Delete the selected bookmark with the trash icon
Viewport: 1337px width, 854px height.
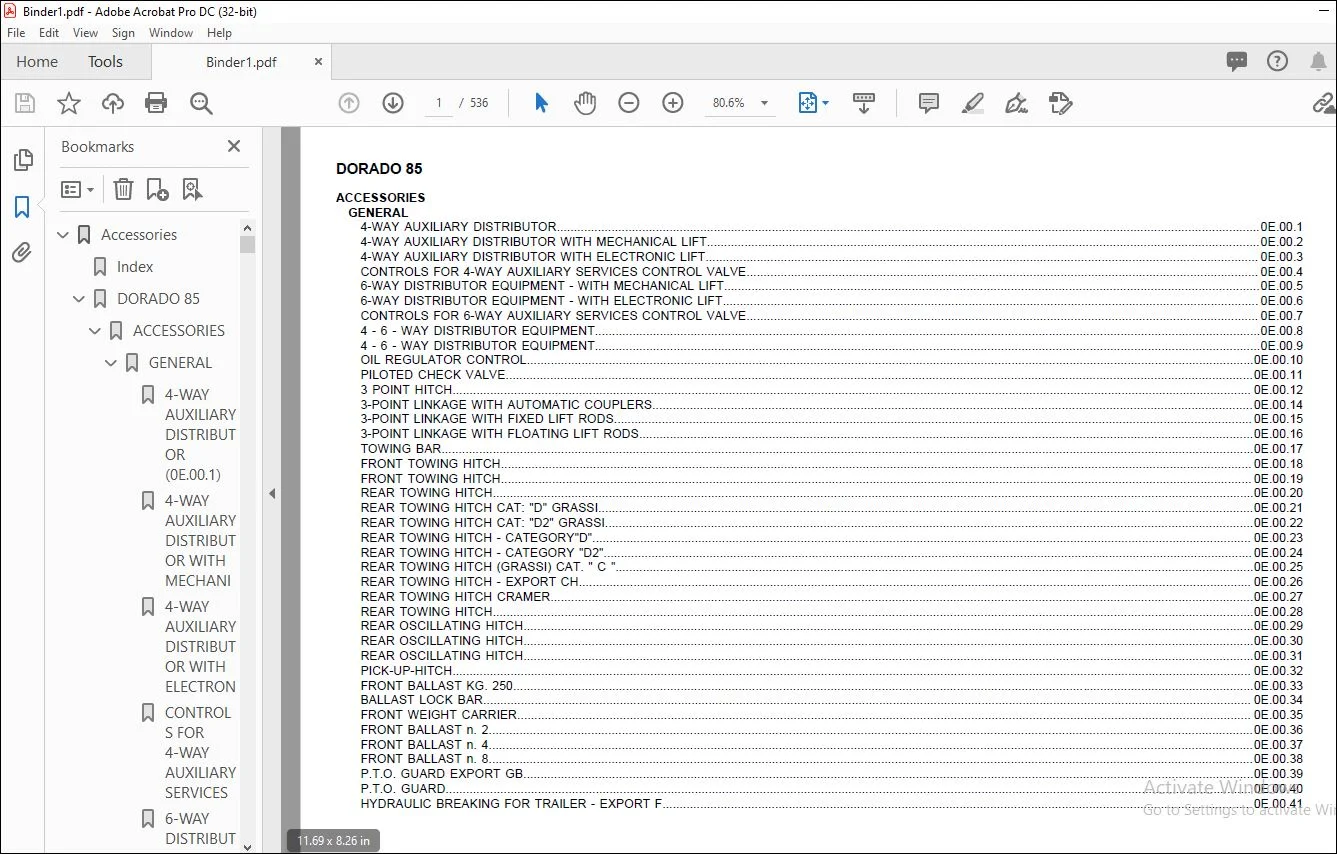coord(123,189)
